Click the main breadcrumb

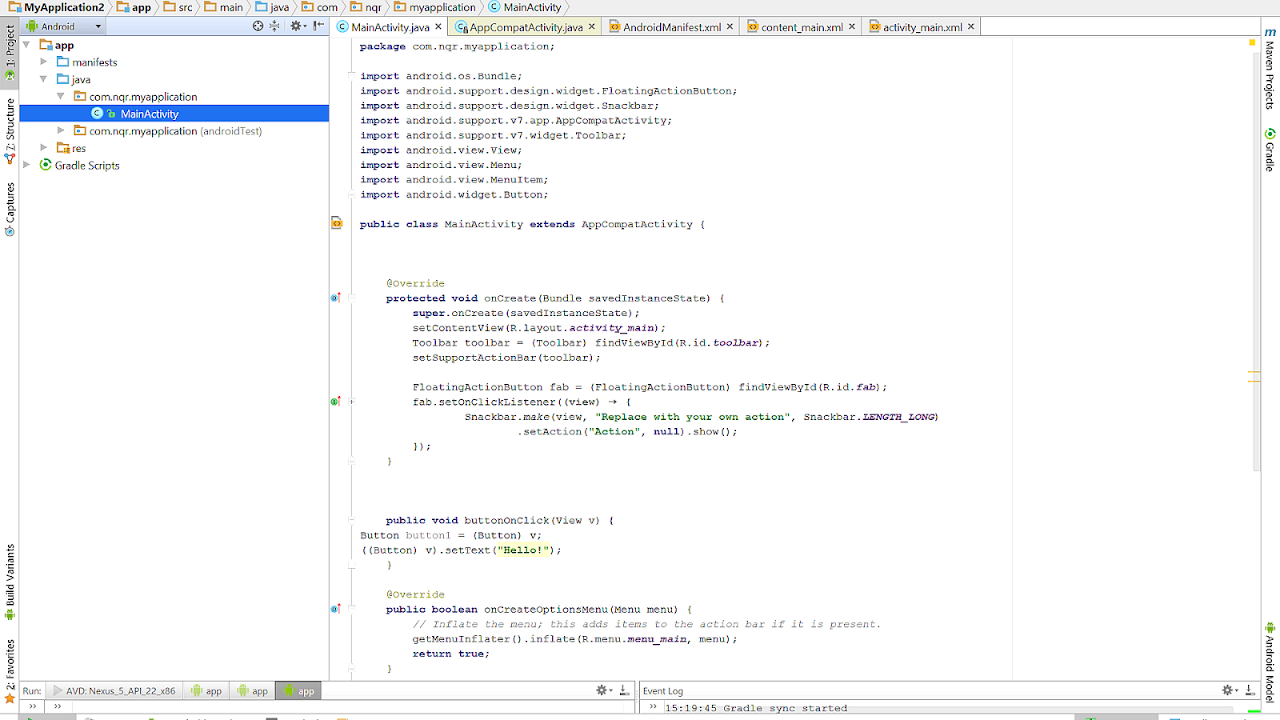tap(224, 7)
